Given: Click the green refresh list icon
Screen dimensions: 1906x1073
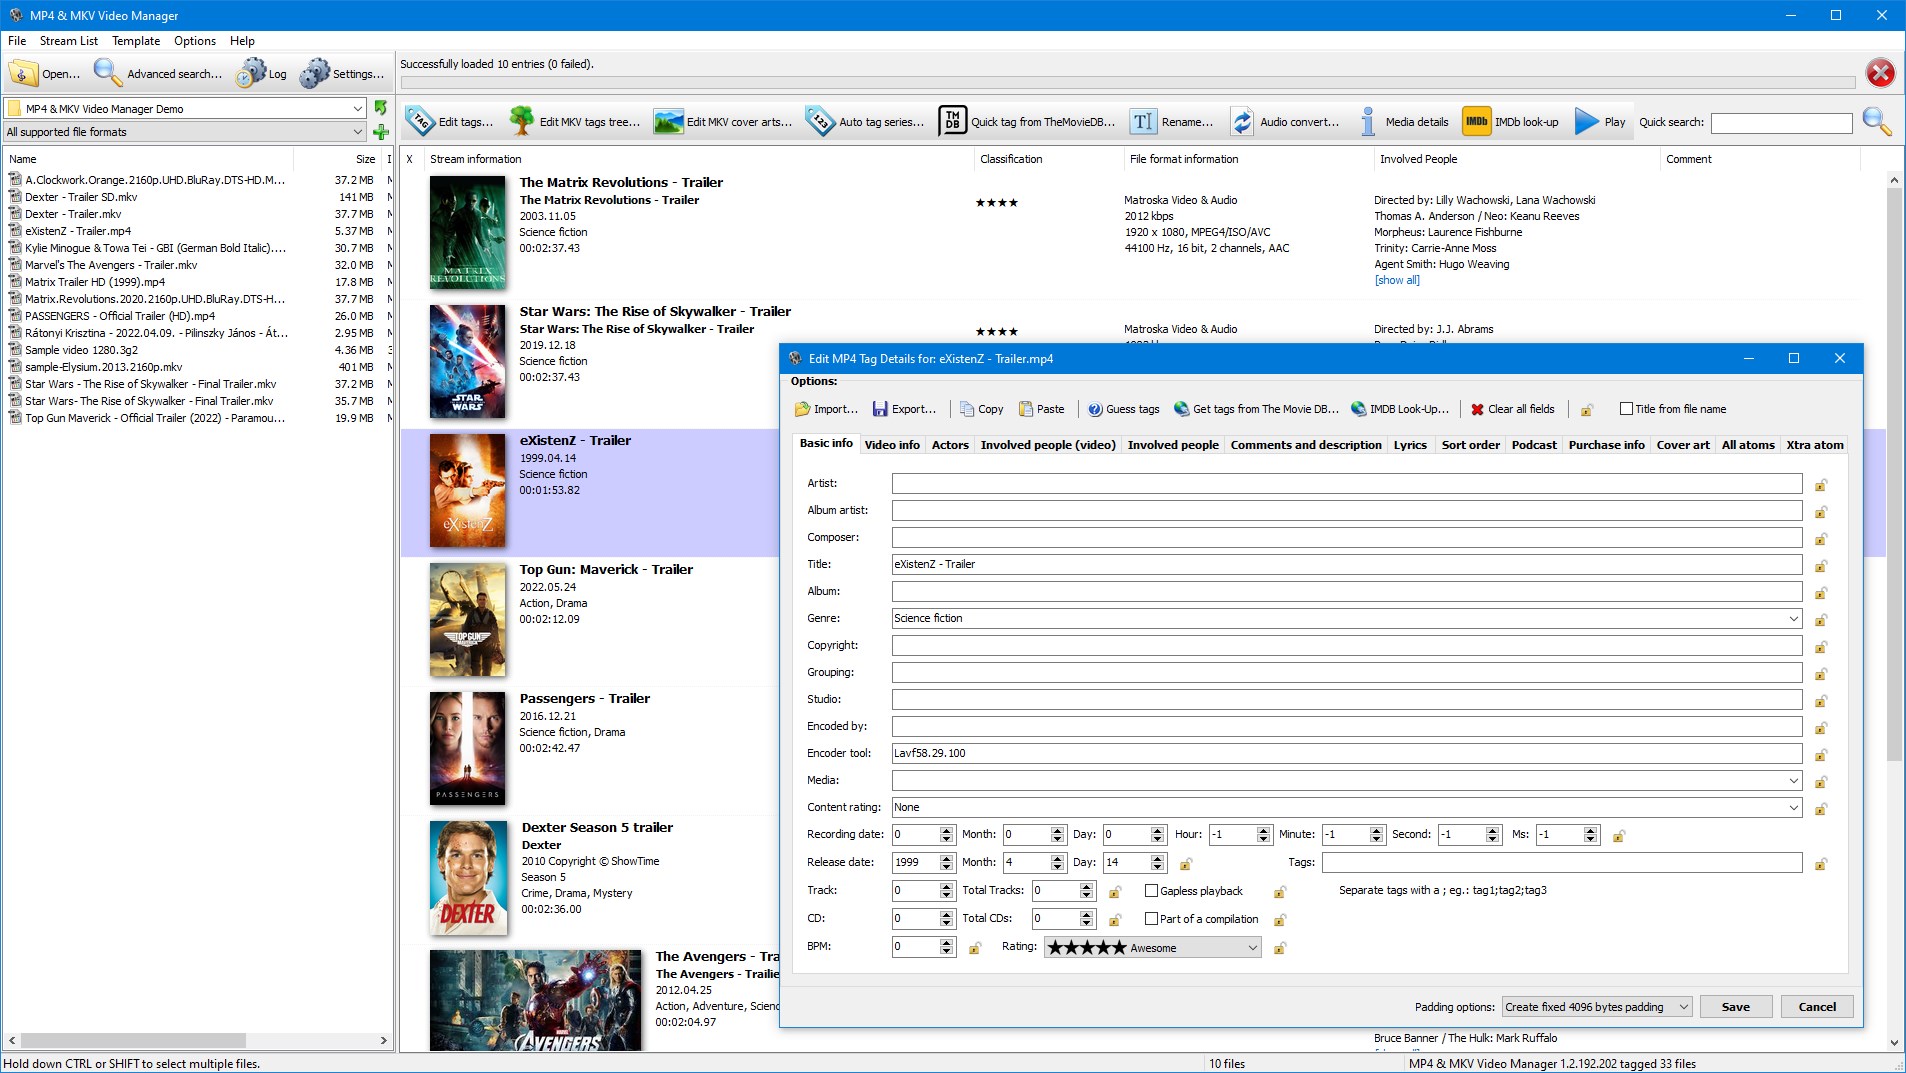Looking at the screenshot, I should point(381,107).
